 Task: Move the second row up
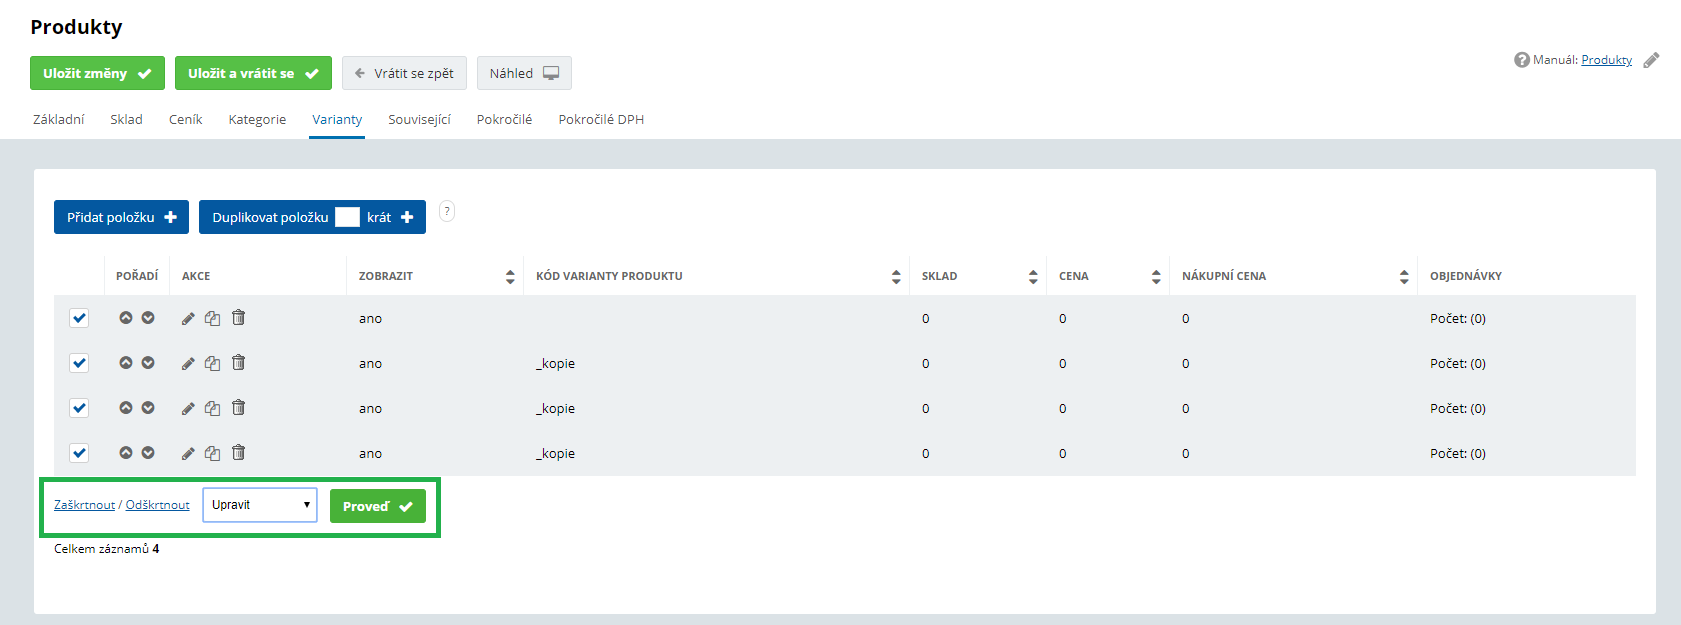point(126,363)
